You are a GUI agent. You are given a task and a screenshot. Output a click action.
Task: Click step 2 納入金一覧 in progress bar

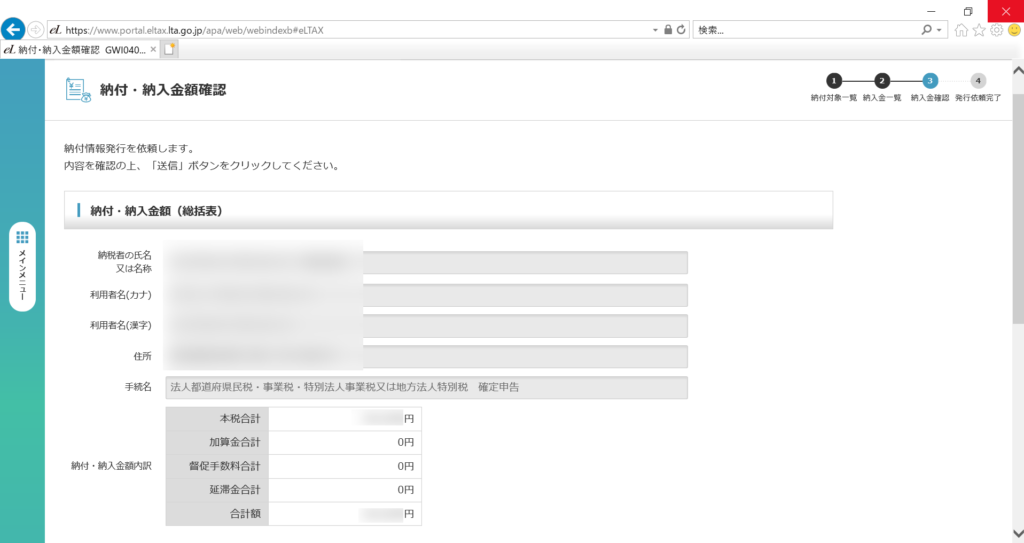tap(882, 81)
